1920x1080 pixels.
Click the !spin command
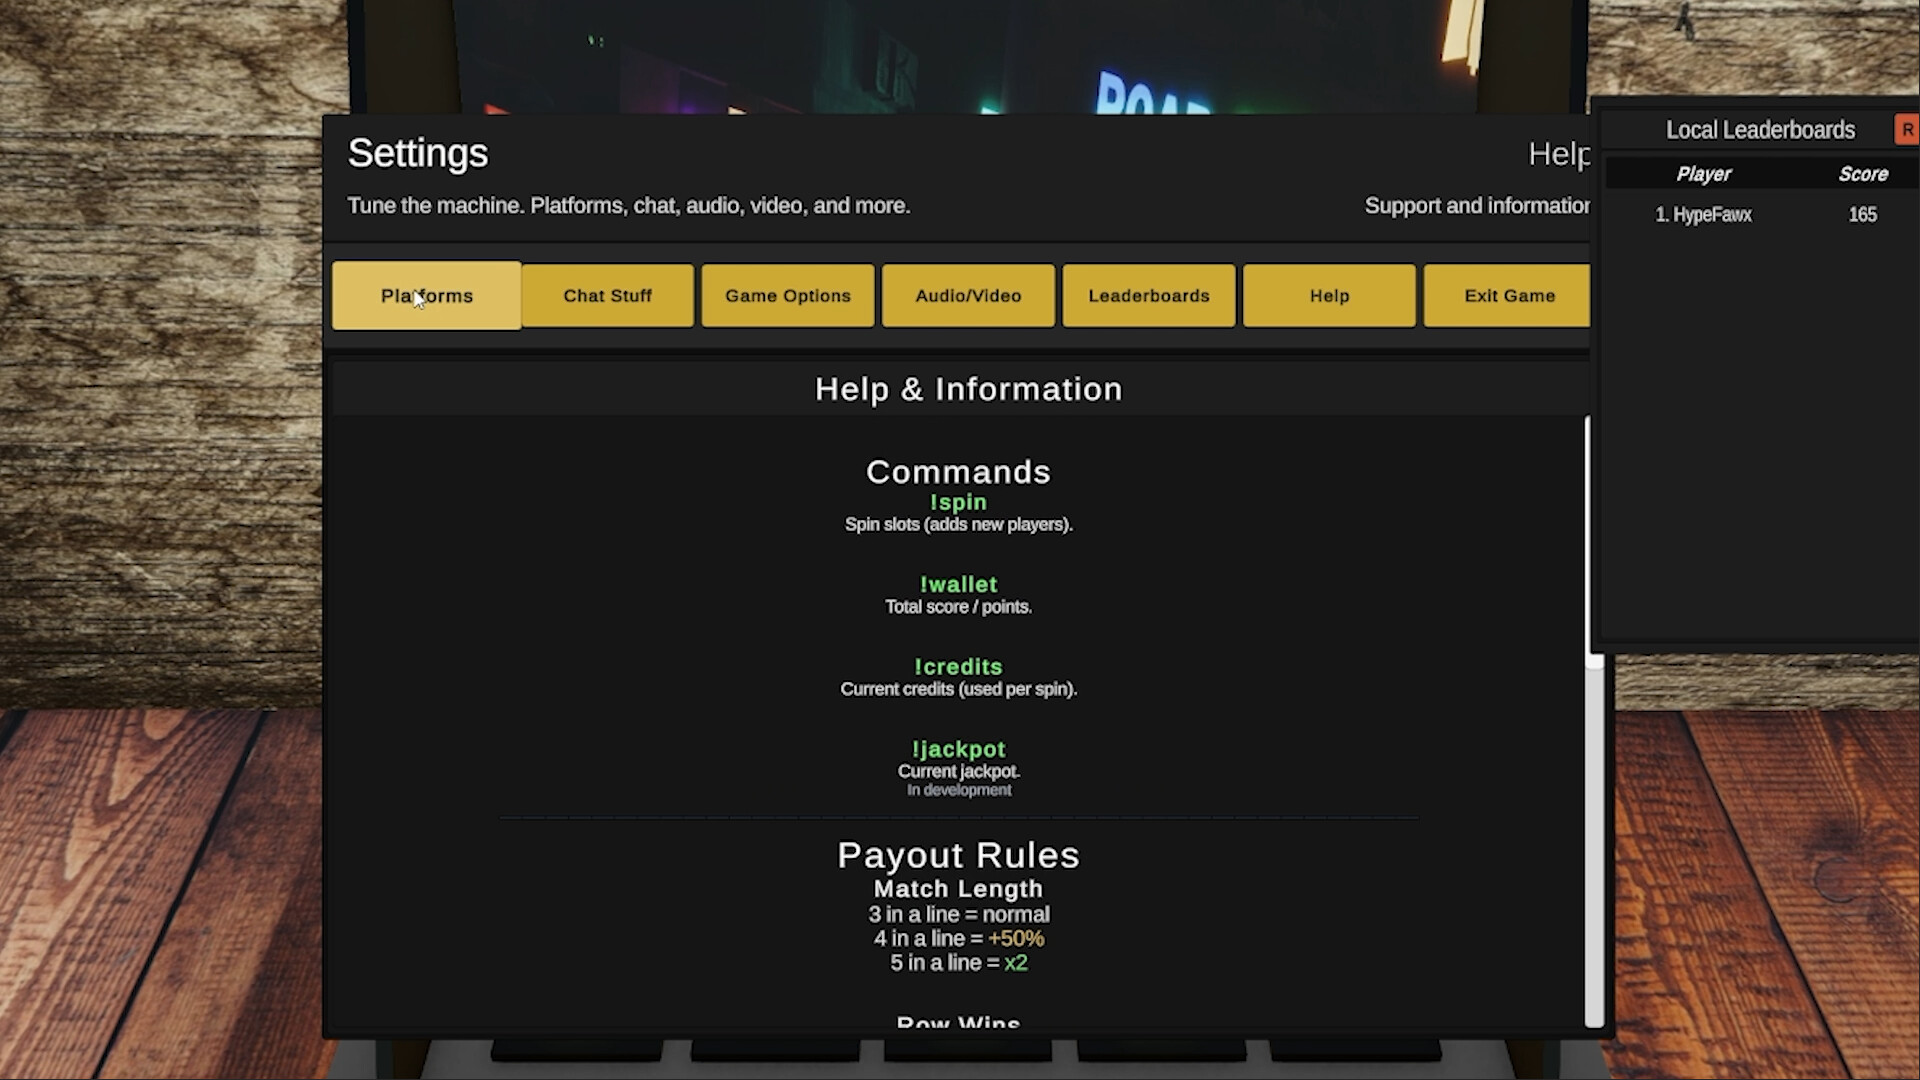tap(958, 502)
